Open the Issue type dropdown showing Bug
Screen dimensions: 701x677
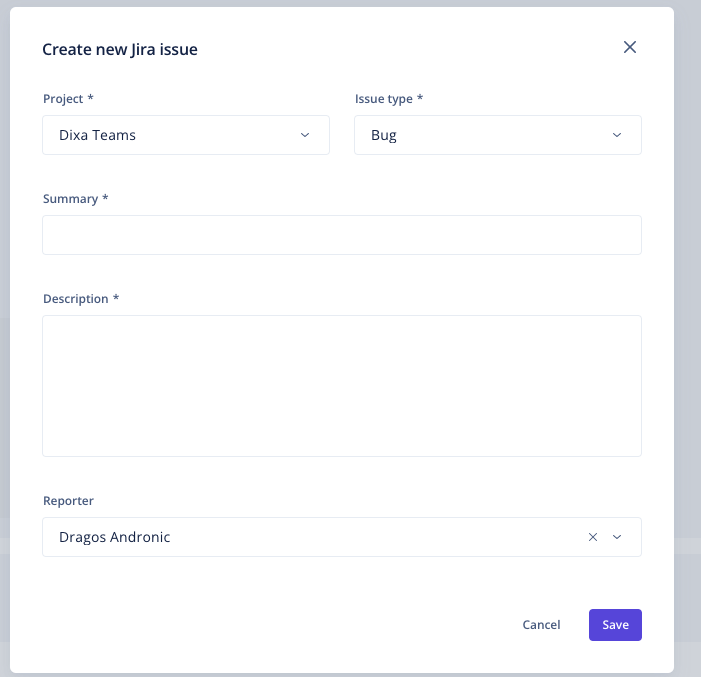[x=498, y=135]
